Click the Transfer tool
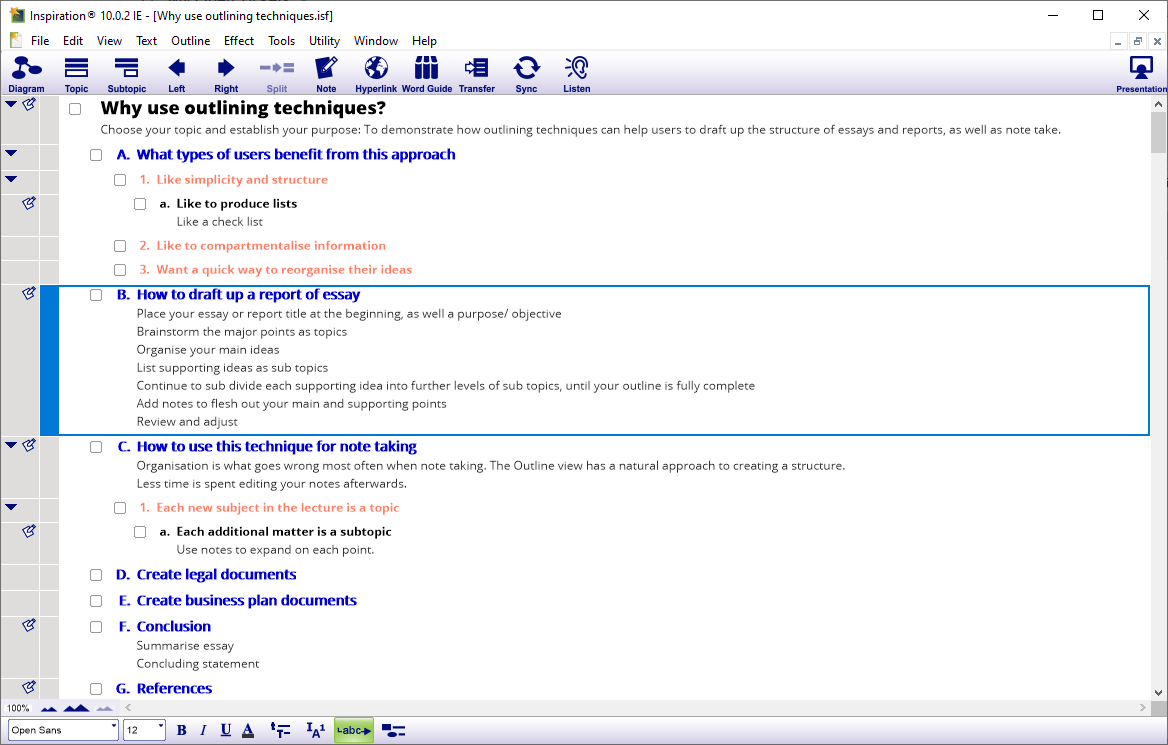The width and height of the screenshot is (1168, 745). click(x=477, y=74)
